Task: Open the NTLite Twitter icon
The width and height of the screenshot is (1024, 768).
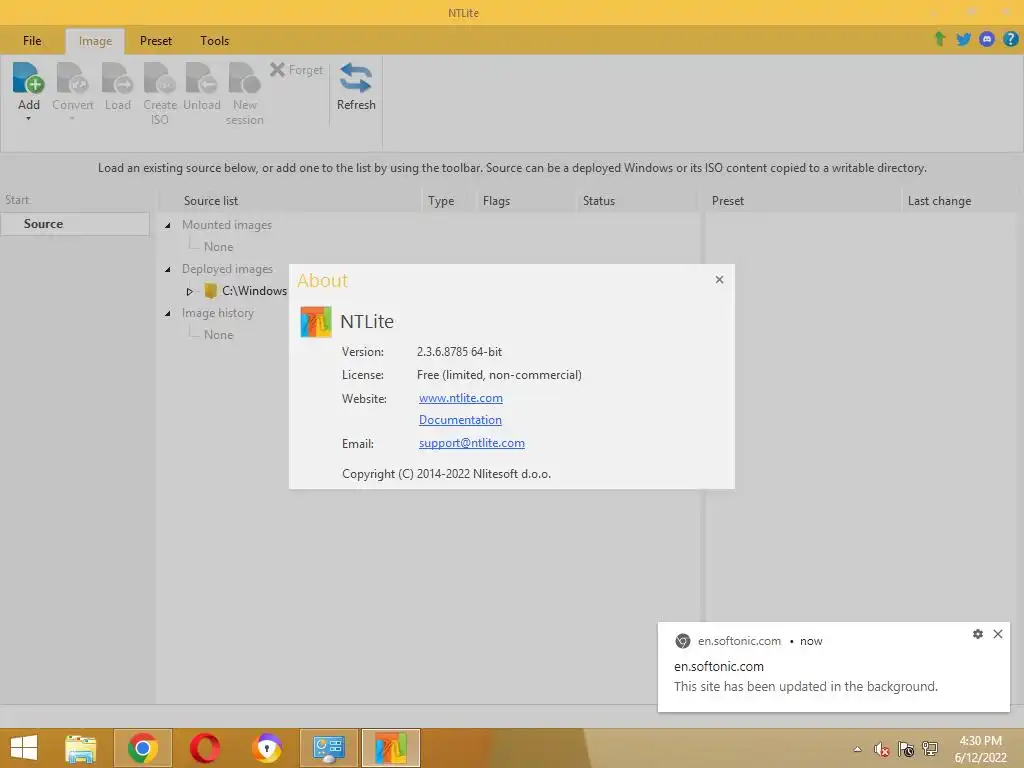Action: [963, 39]
